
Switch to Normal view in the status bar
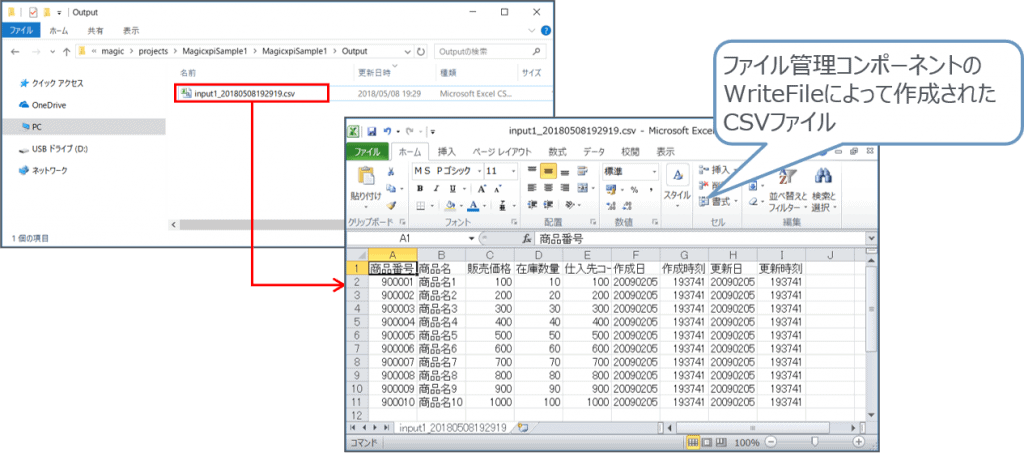(x=692, y=441)
